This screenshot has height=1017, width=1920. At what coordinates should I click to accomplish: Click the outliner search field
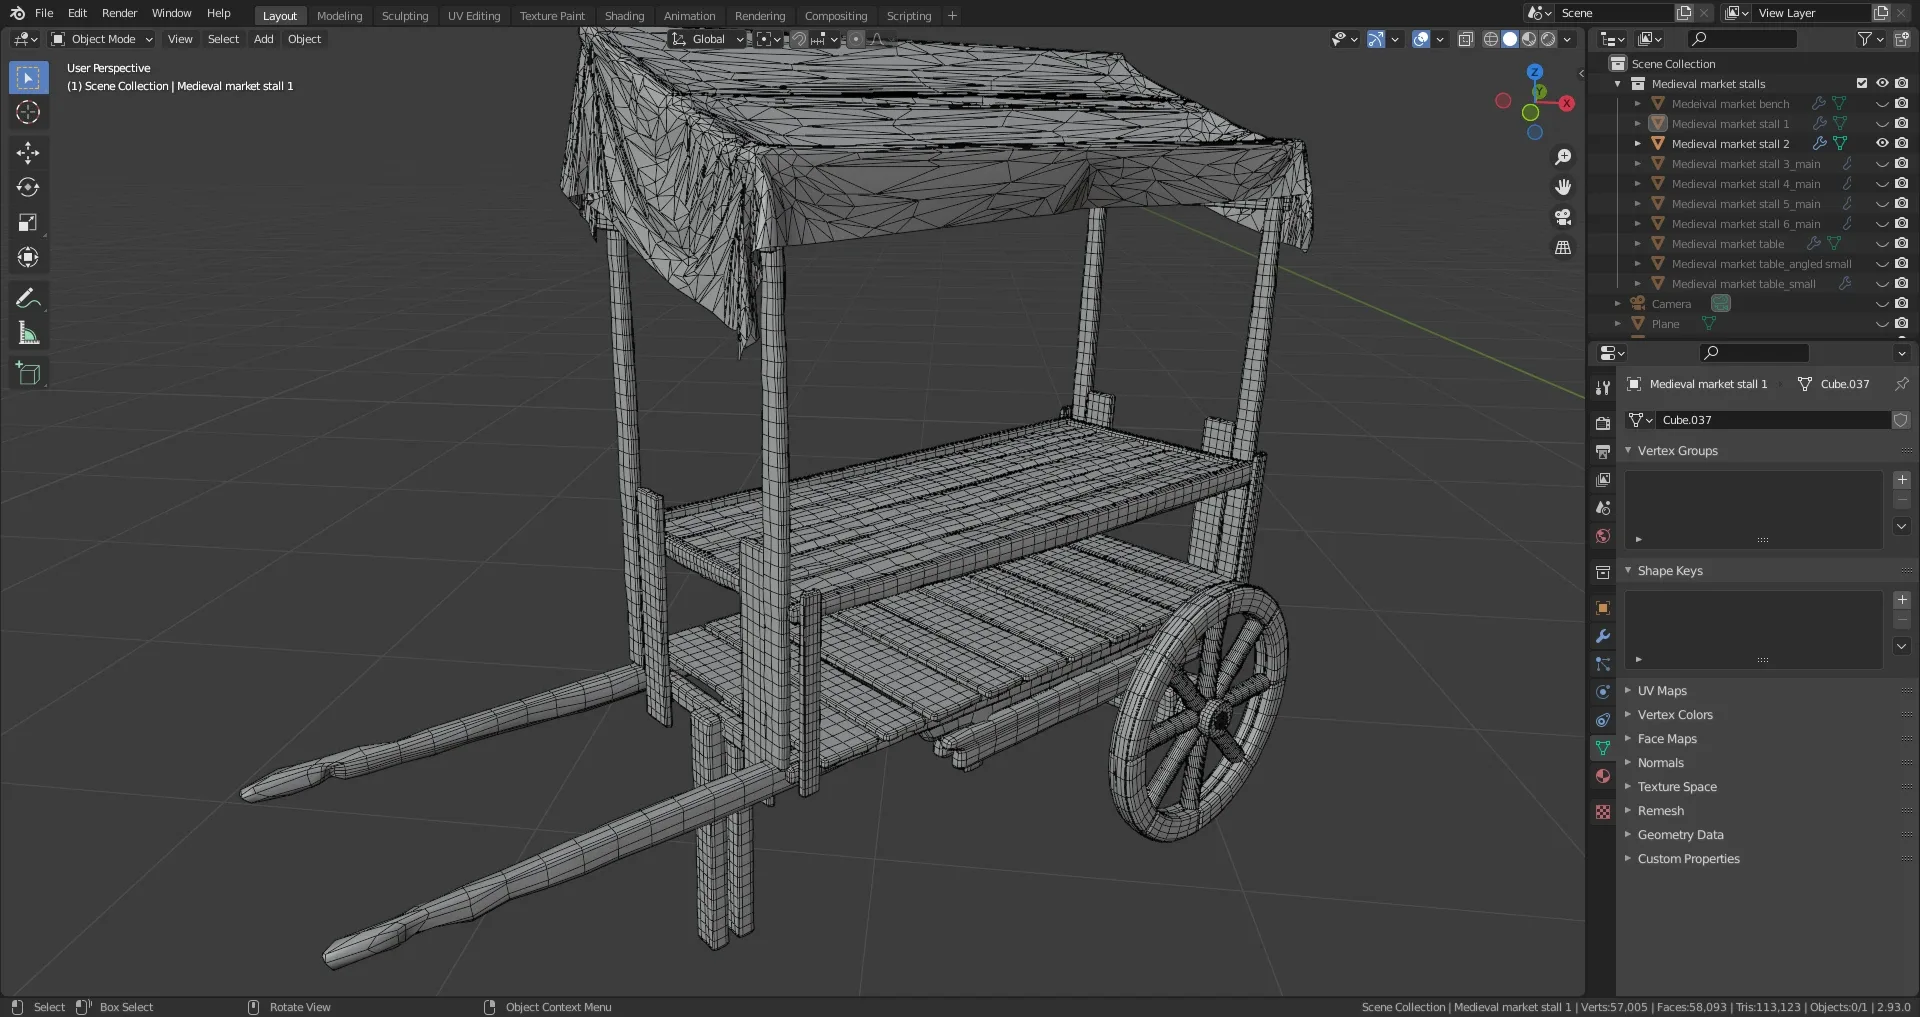coord(1742,39)
